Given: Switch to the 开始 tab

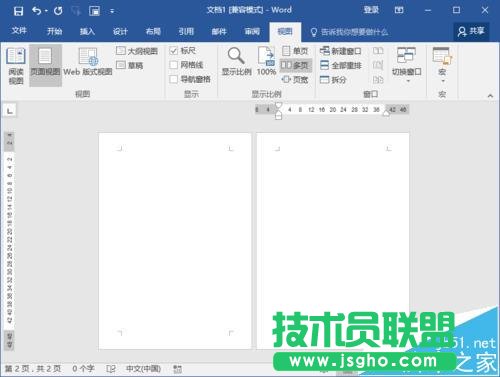Looking at the screenshot, I should click(54, 31).
